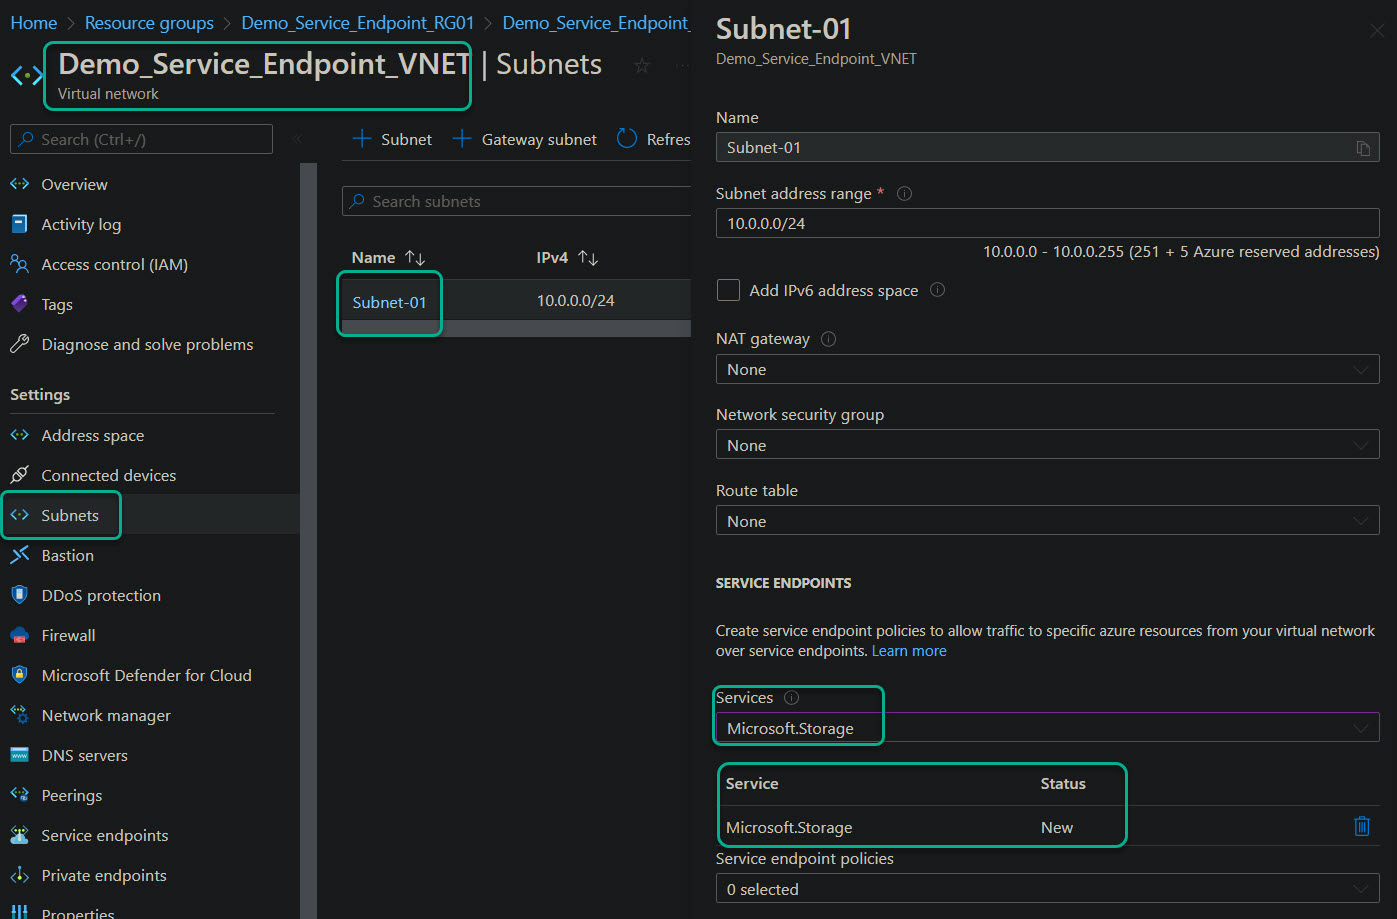The height and width of the screenshot is (919, 1397).
Task: Click the Search subnets input field
Action: coord(520,201)
